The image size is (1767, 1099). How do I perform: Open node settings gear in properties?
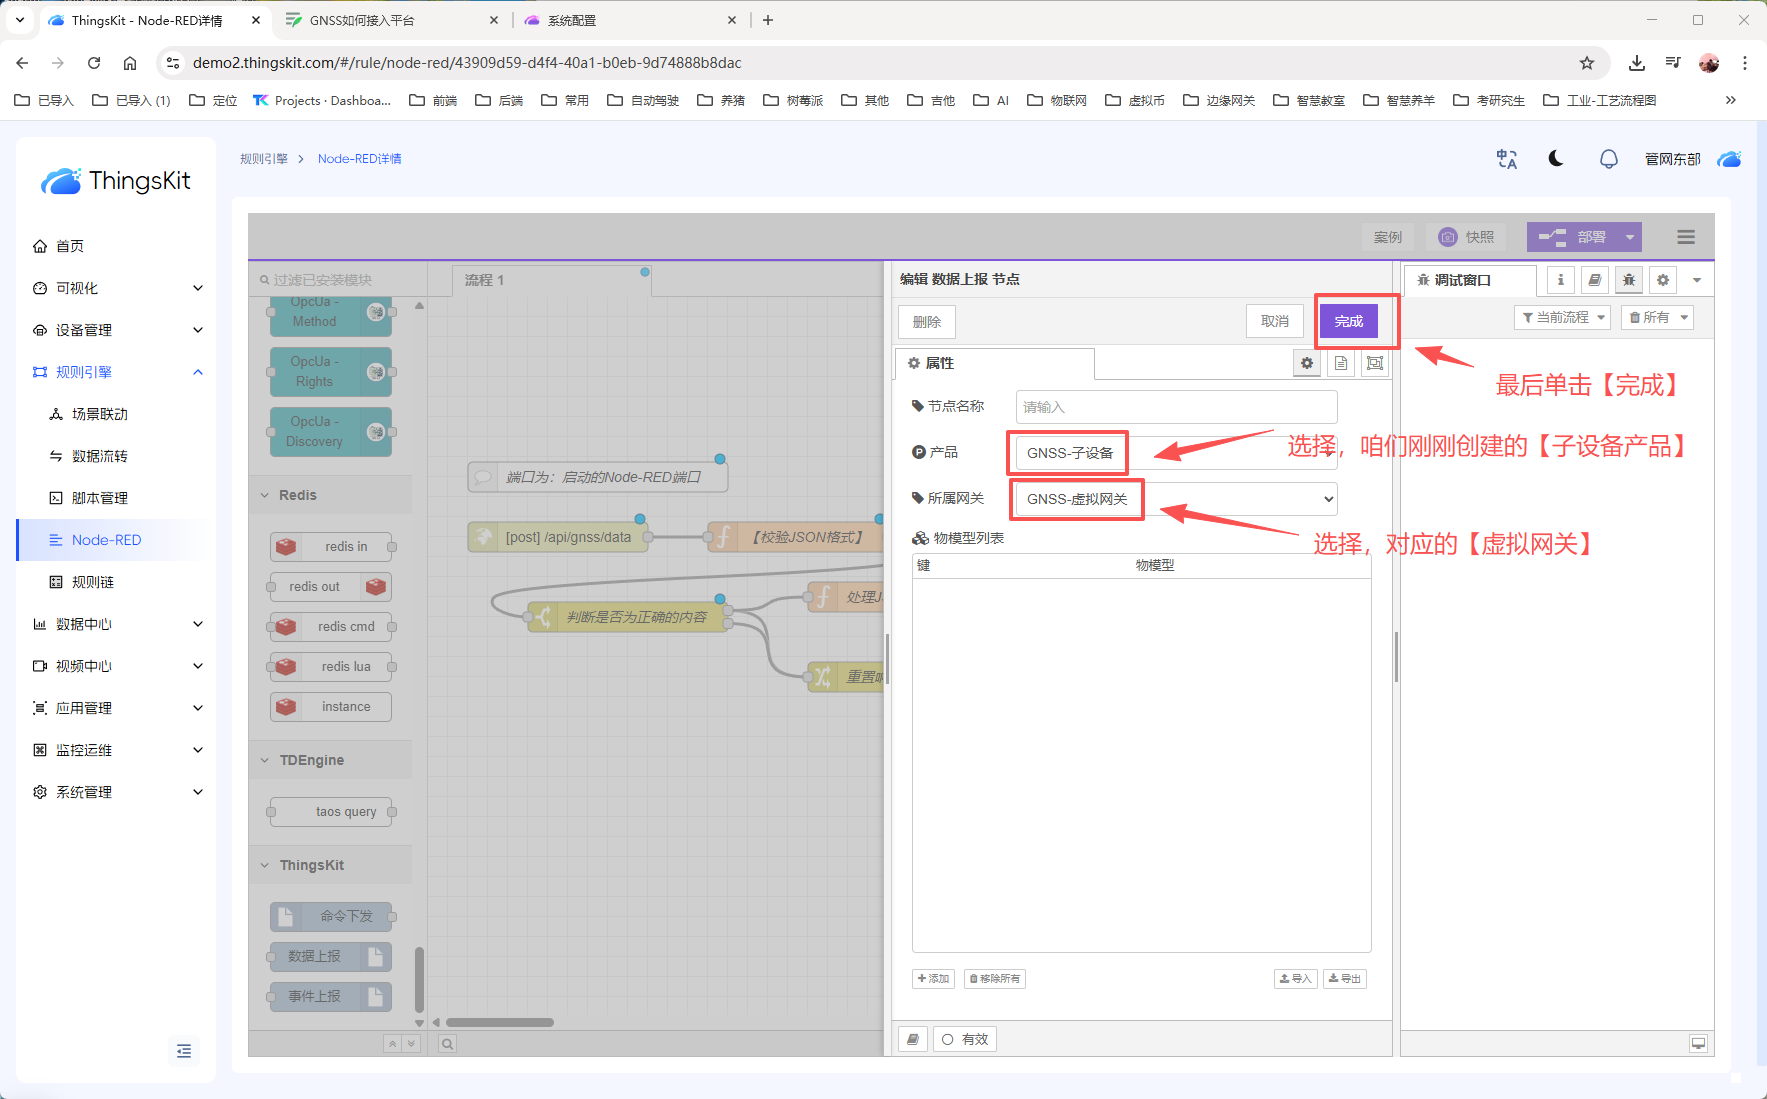(x=1307, y=363)
